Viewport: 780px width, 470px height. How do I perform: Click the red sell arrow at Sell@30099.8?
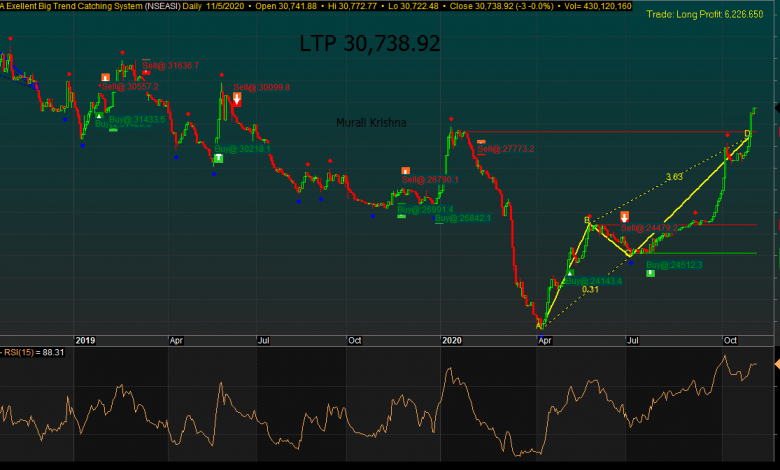point(237,99)
